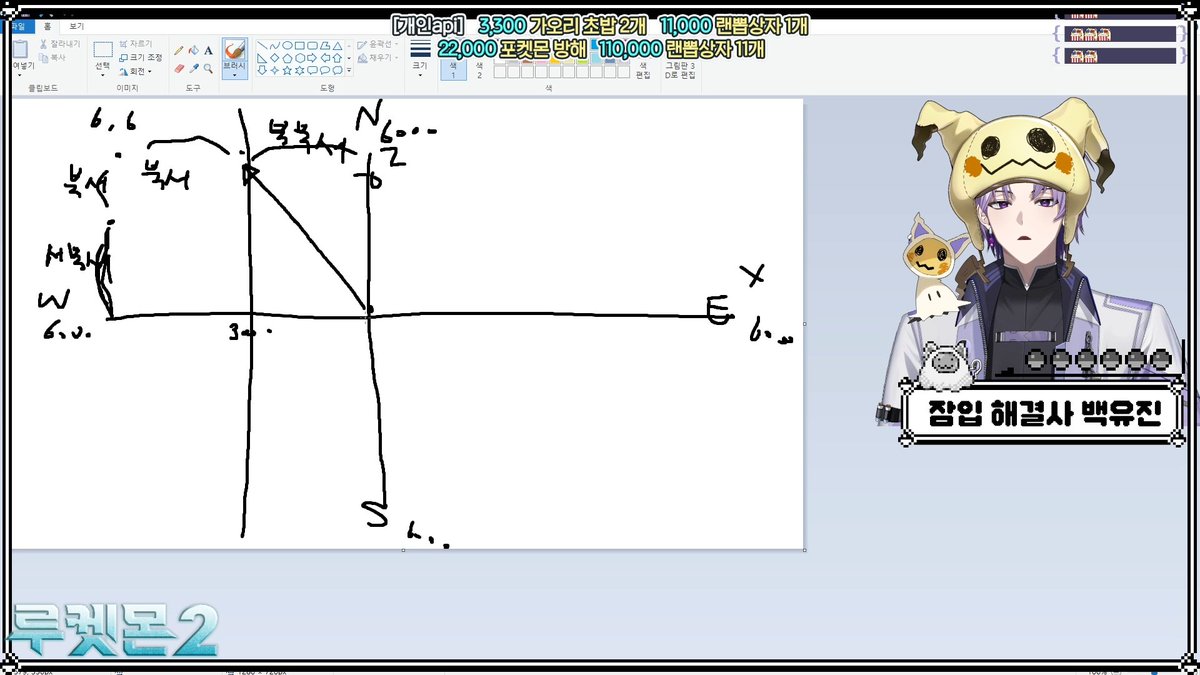
Task: Open the Paste (붙여넣기) dropdown arrow
Action: point(20,74)
